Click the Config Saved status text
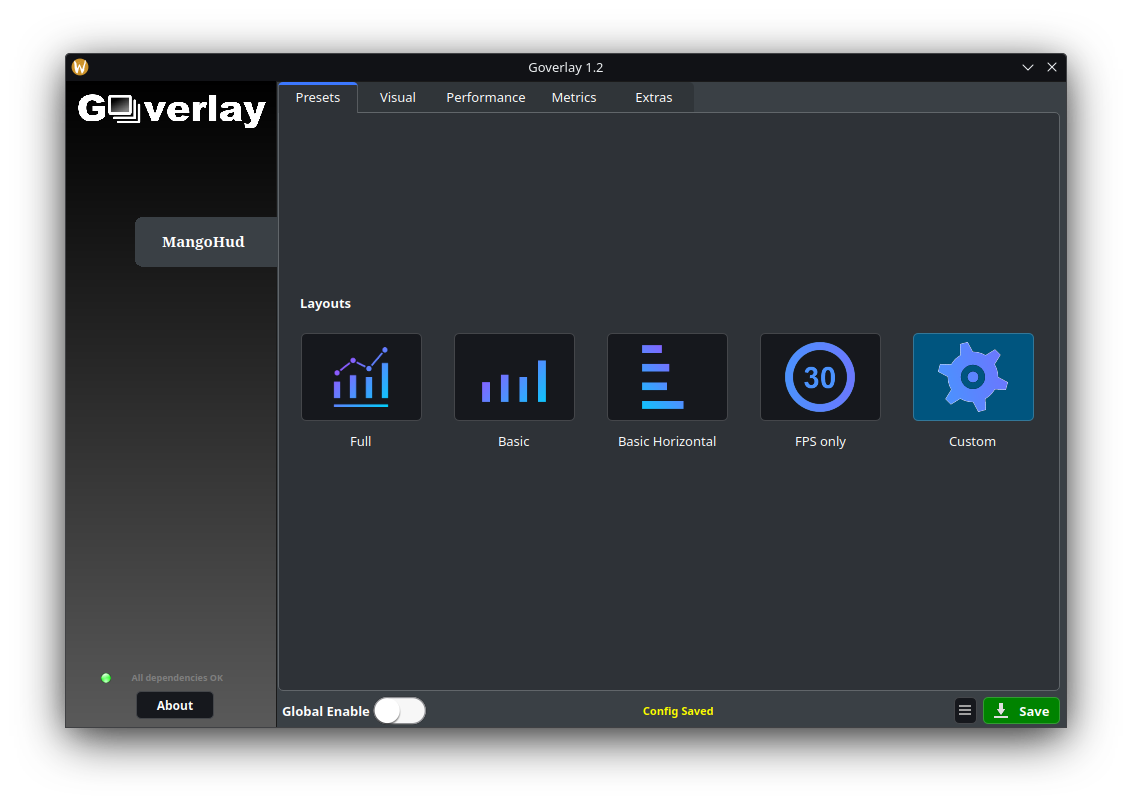The height and width of the screenshot is (805, 1132). (x=678, y=711)
